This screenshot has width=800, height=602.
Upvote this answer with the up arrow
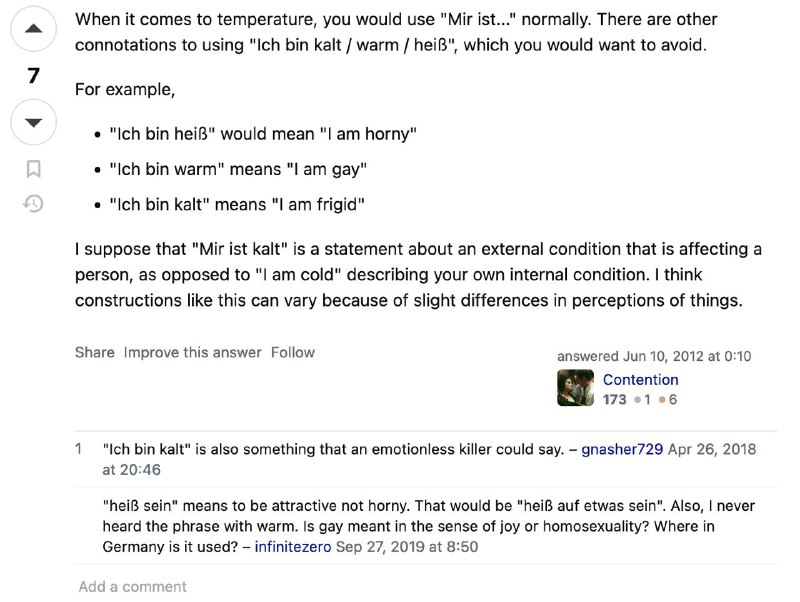(33, 30)
